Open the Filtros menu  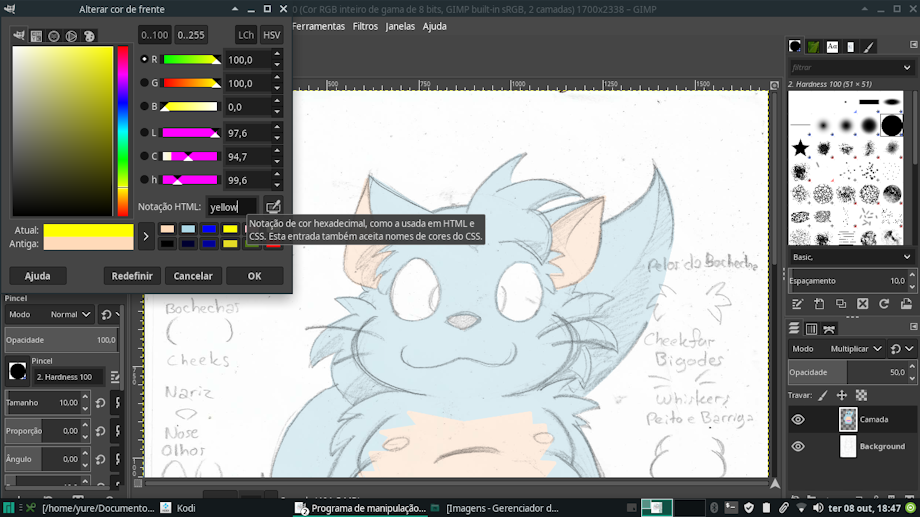(x=365, y=26)
